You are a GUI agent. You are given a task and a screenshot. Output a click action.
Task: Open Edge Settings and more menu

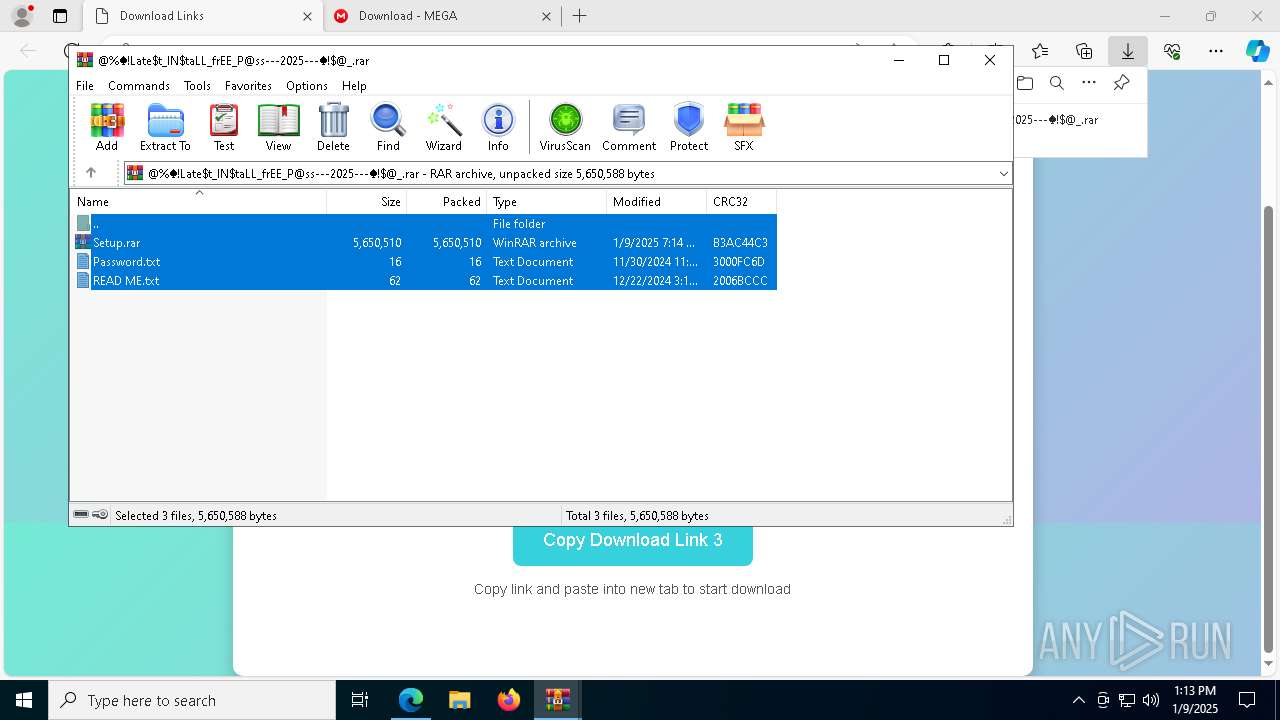1216,51
